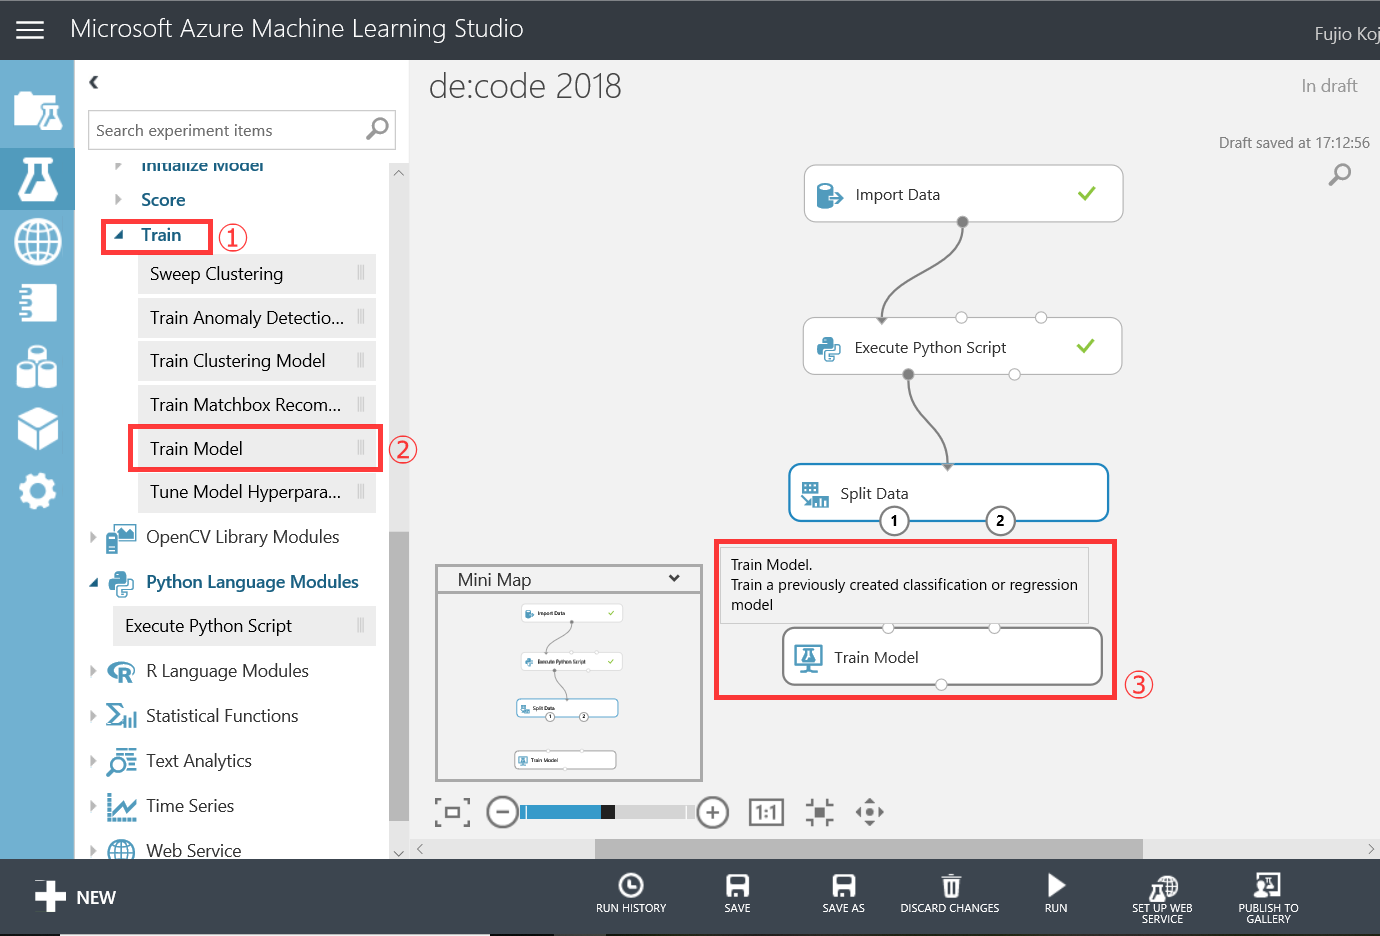Click the canvas horizontal scrollbar
This screenshot has height=936, width=1380.
click(868, 849)
